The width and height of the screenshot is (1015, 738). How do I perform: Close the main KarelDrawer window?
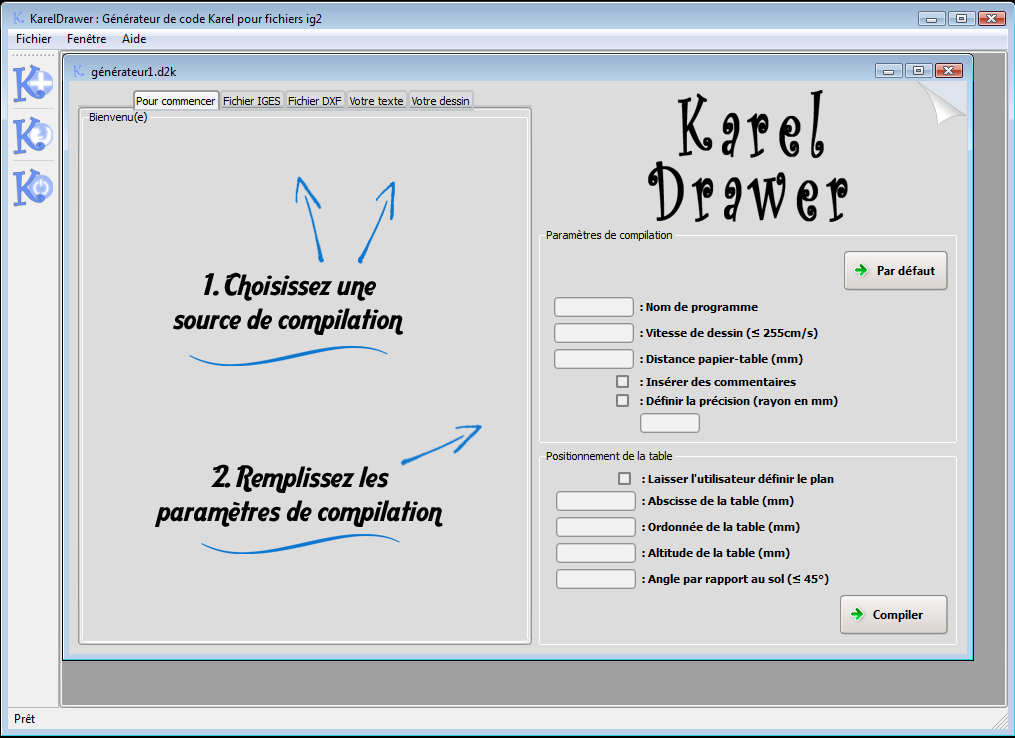[992, 19]
